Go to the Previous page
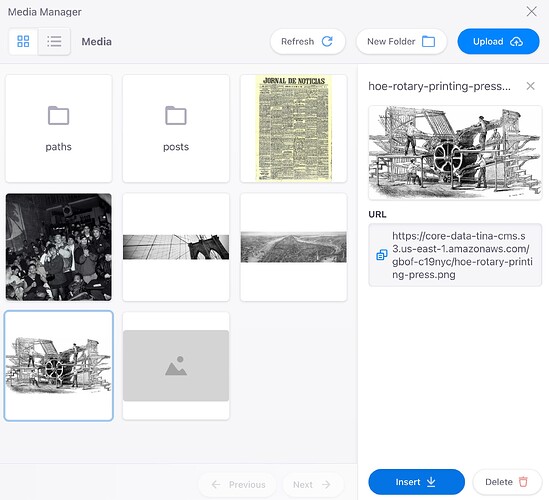 coord(238,485)
